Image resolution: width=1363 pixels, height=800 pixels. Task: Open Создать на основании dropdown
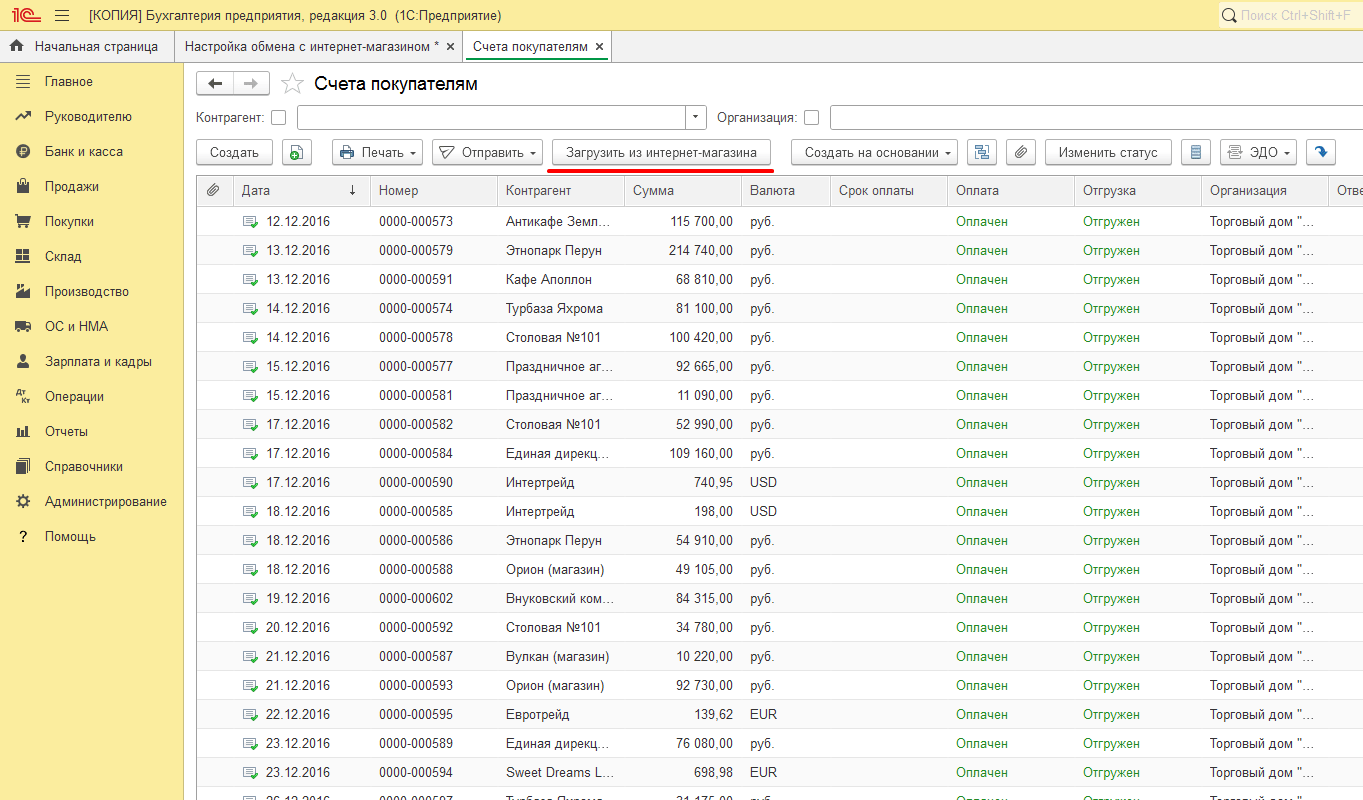[875, 152]
